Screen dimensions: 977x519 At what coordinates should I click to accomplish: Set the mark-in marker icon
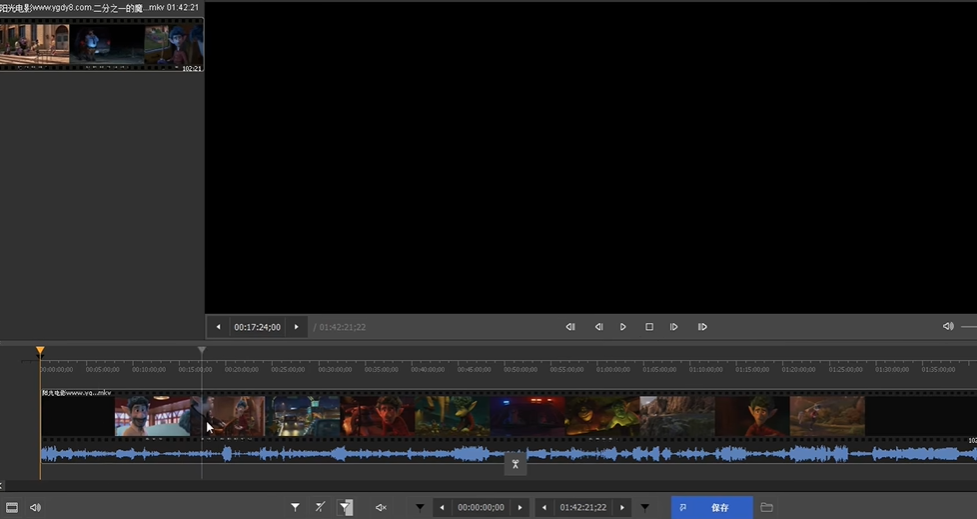[x=295, y=507]
